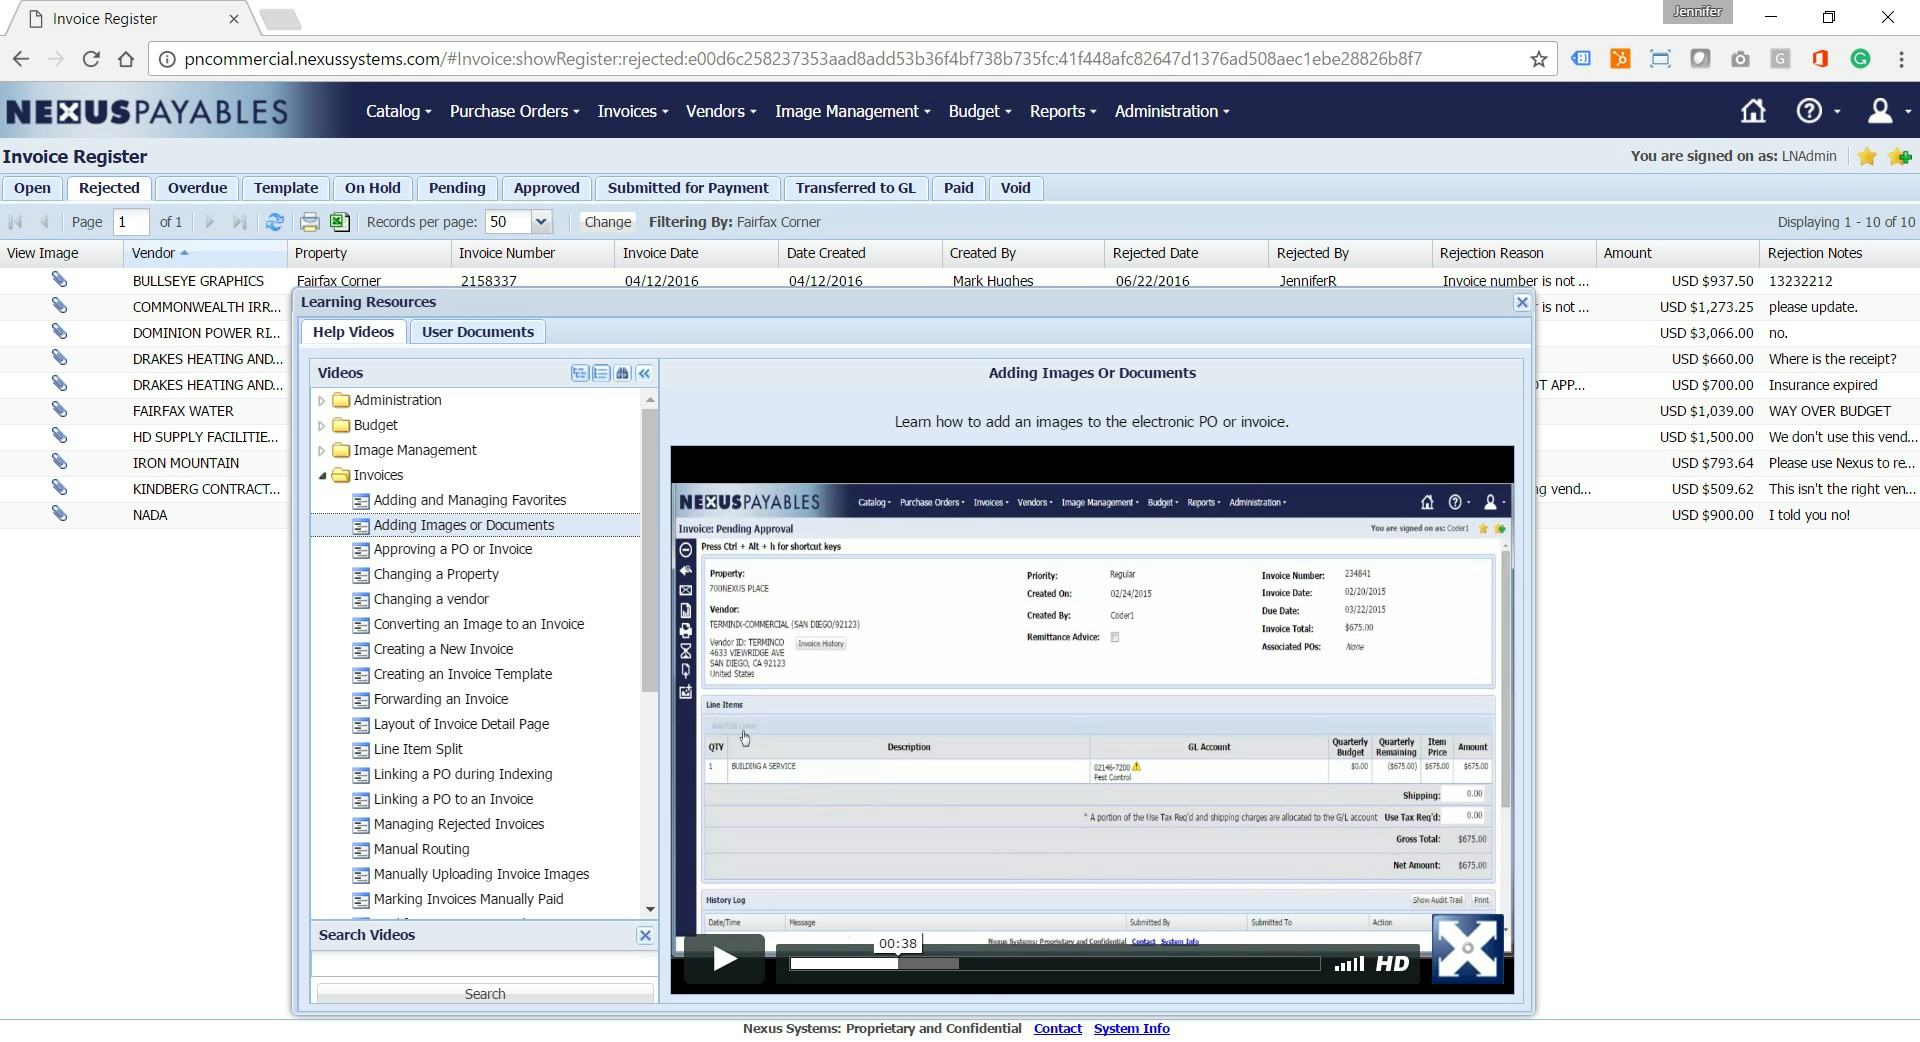Open the System Info link in footer
Screen dimensions: 1920x1042
(1131, 1028)
